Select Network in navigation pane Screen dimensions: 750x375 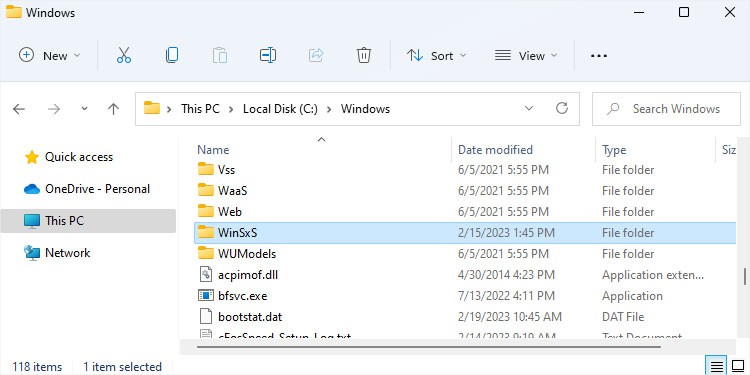67,253
